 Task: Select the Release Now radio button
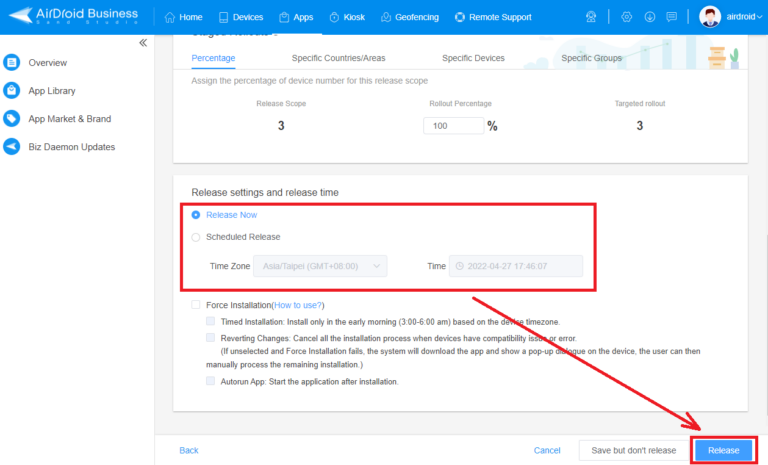click(x=196, y=215)
